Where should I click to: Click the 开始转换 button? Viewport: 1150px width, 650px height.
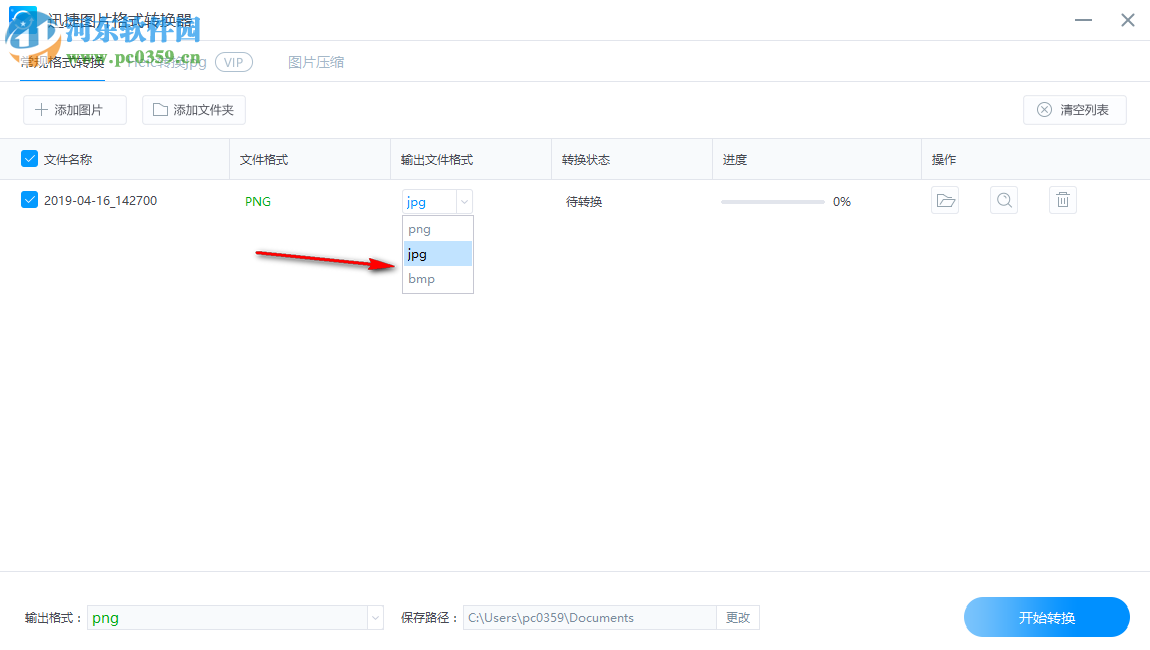pos(1046,617)
